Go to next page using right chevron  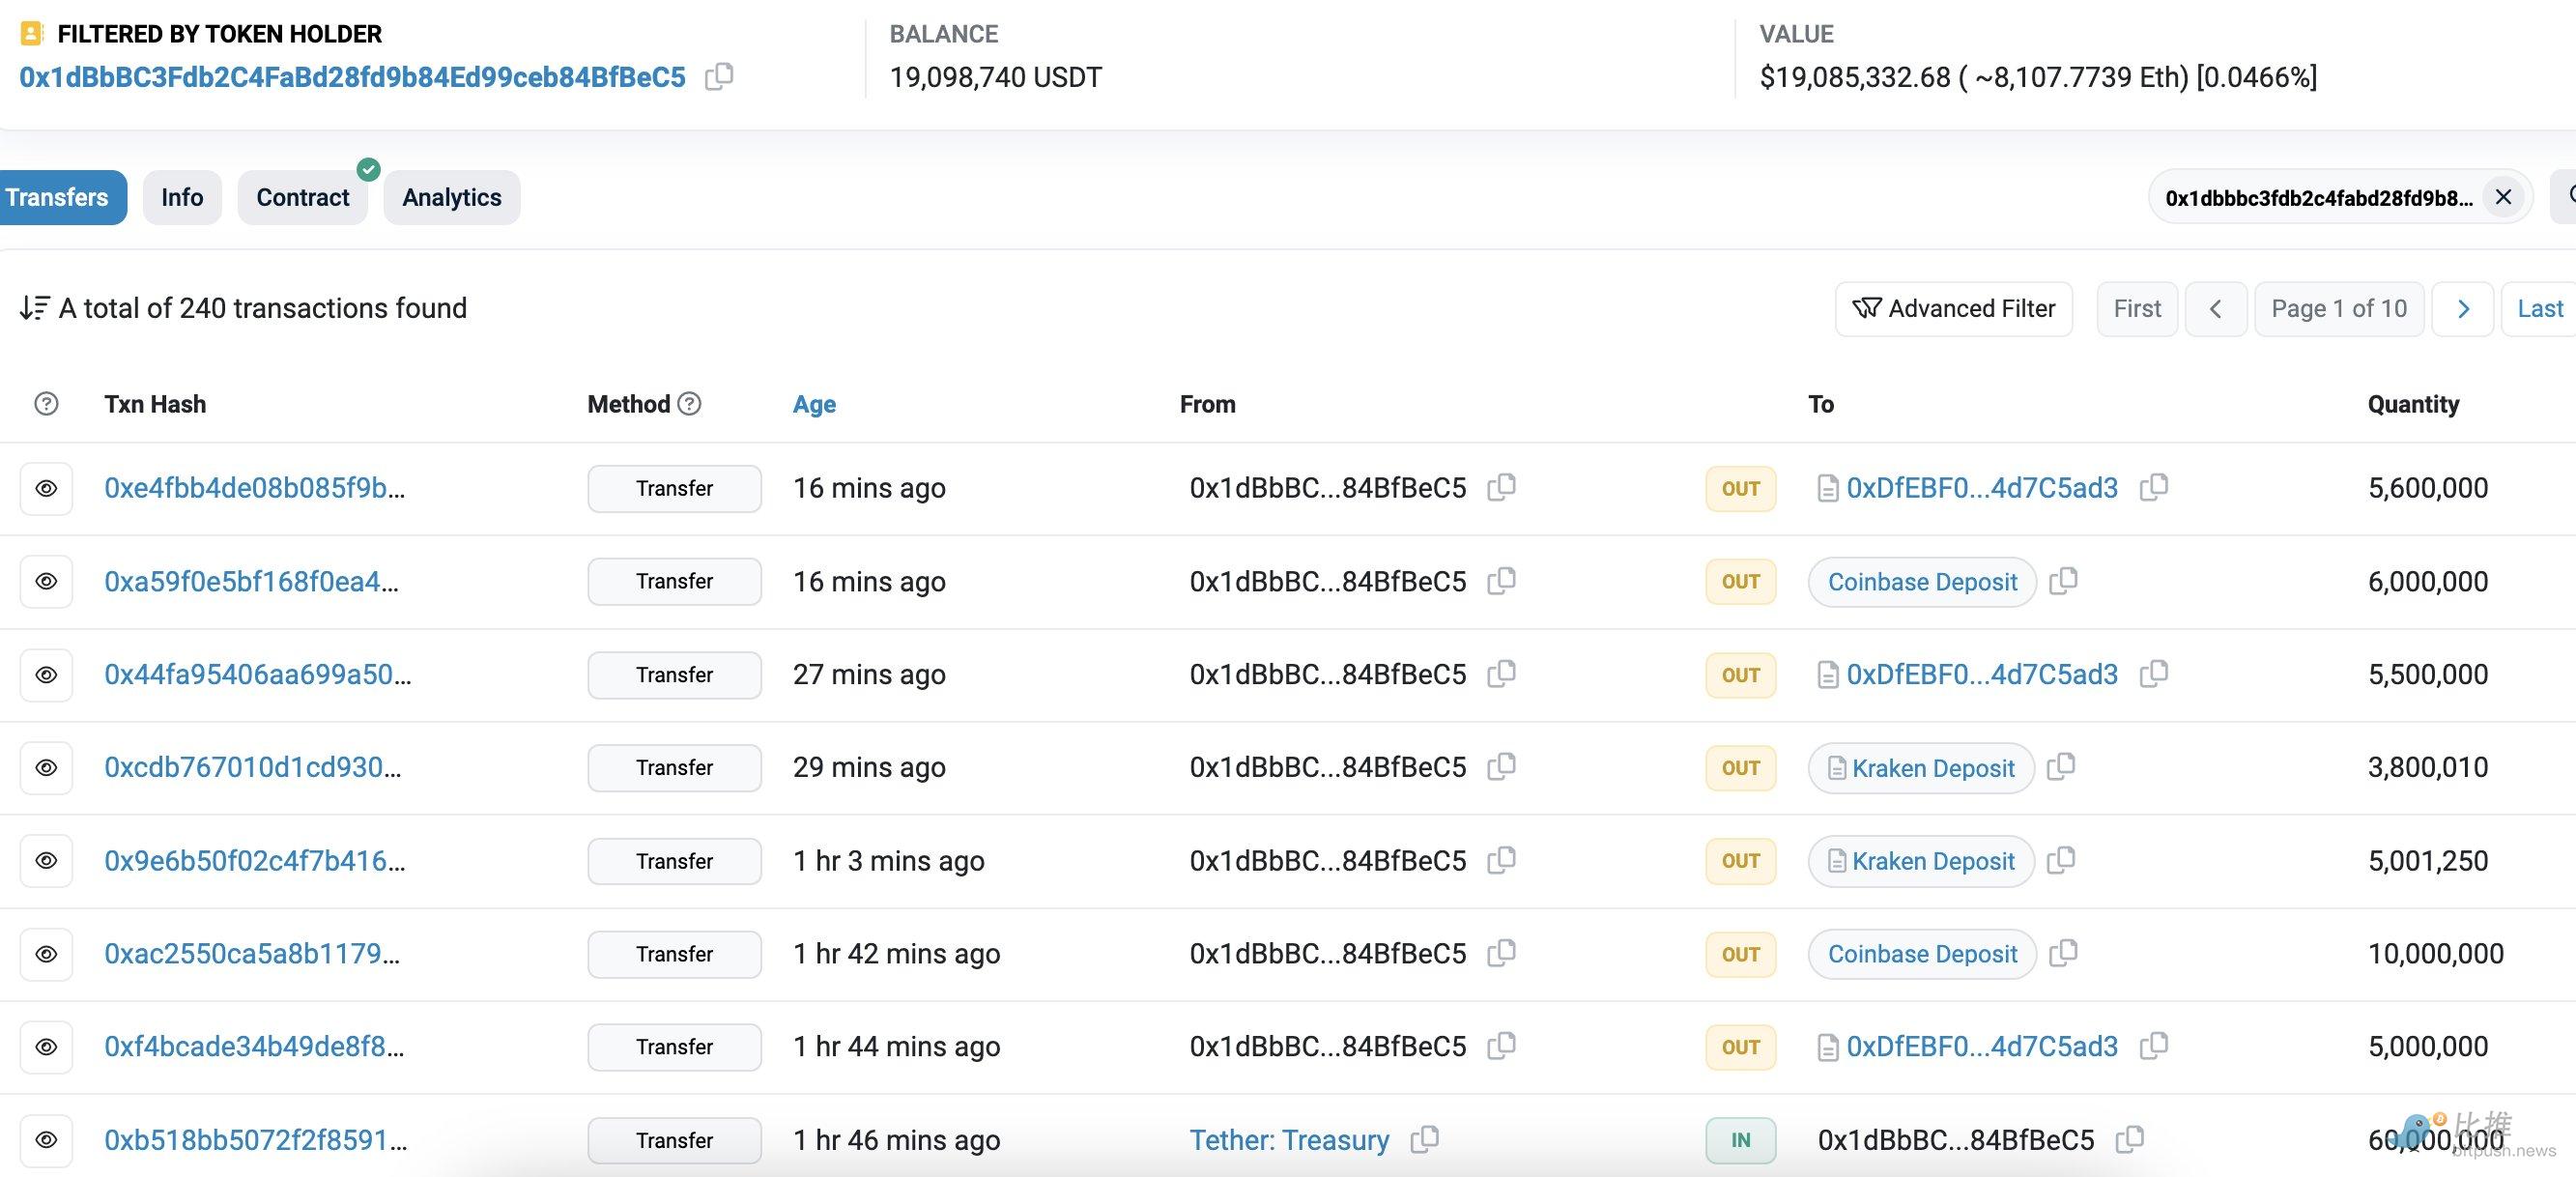pyautogui.click(x=2462, y=309)
